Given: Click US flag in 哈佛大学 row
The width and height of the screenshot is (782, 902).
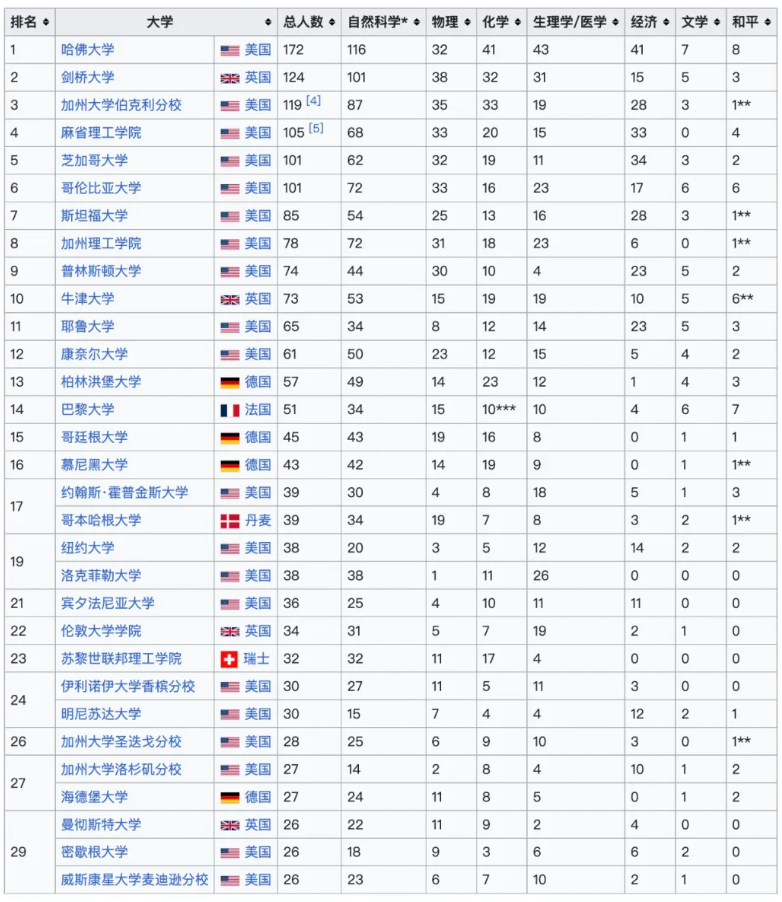Looking at the screenshot, I should 230,51.
